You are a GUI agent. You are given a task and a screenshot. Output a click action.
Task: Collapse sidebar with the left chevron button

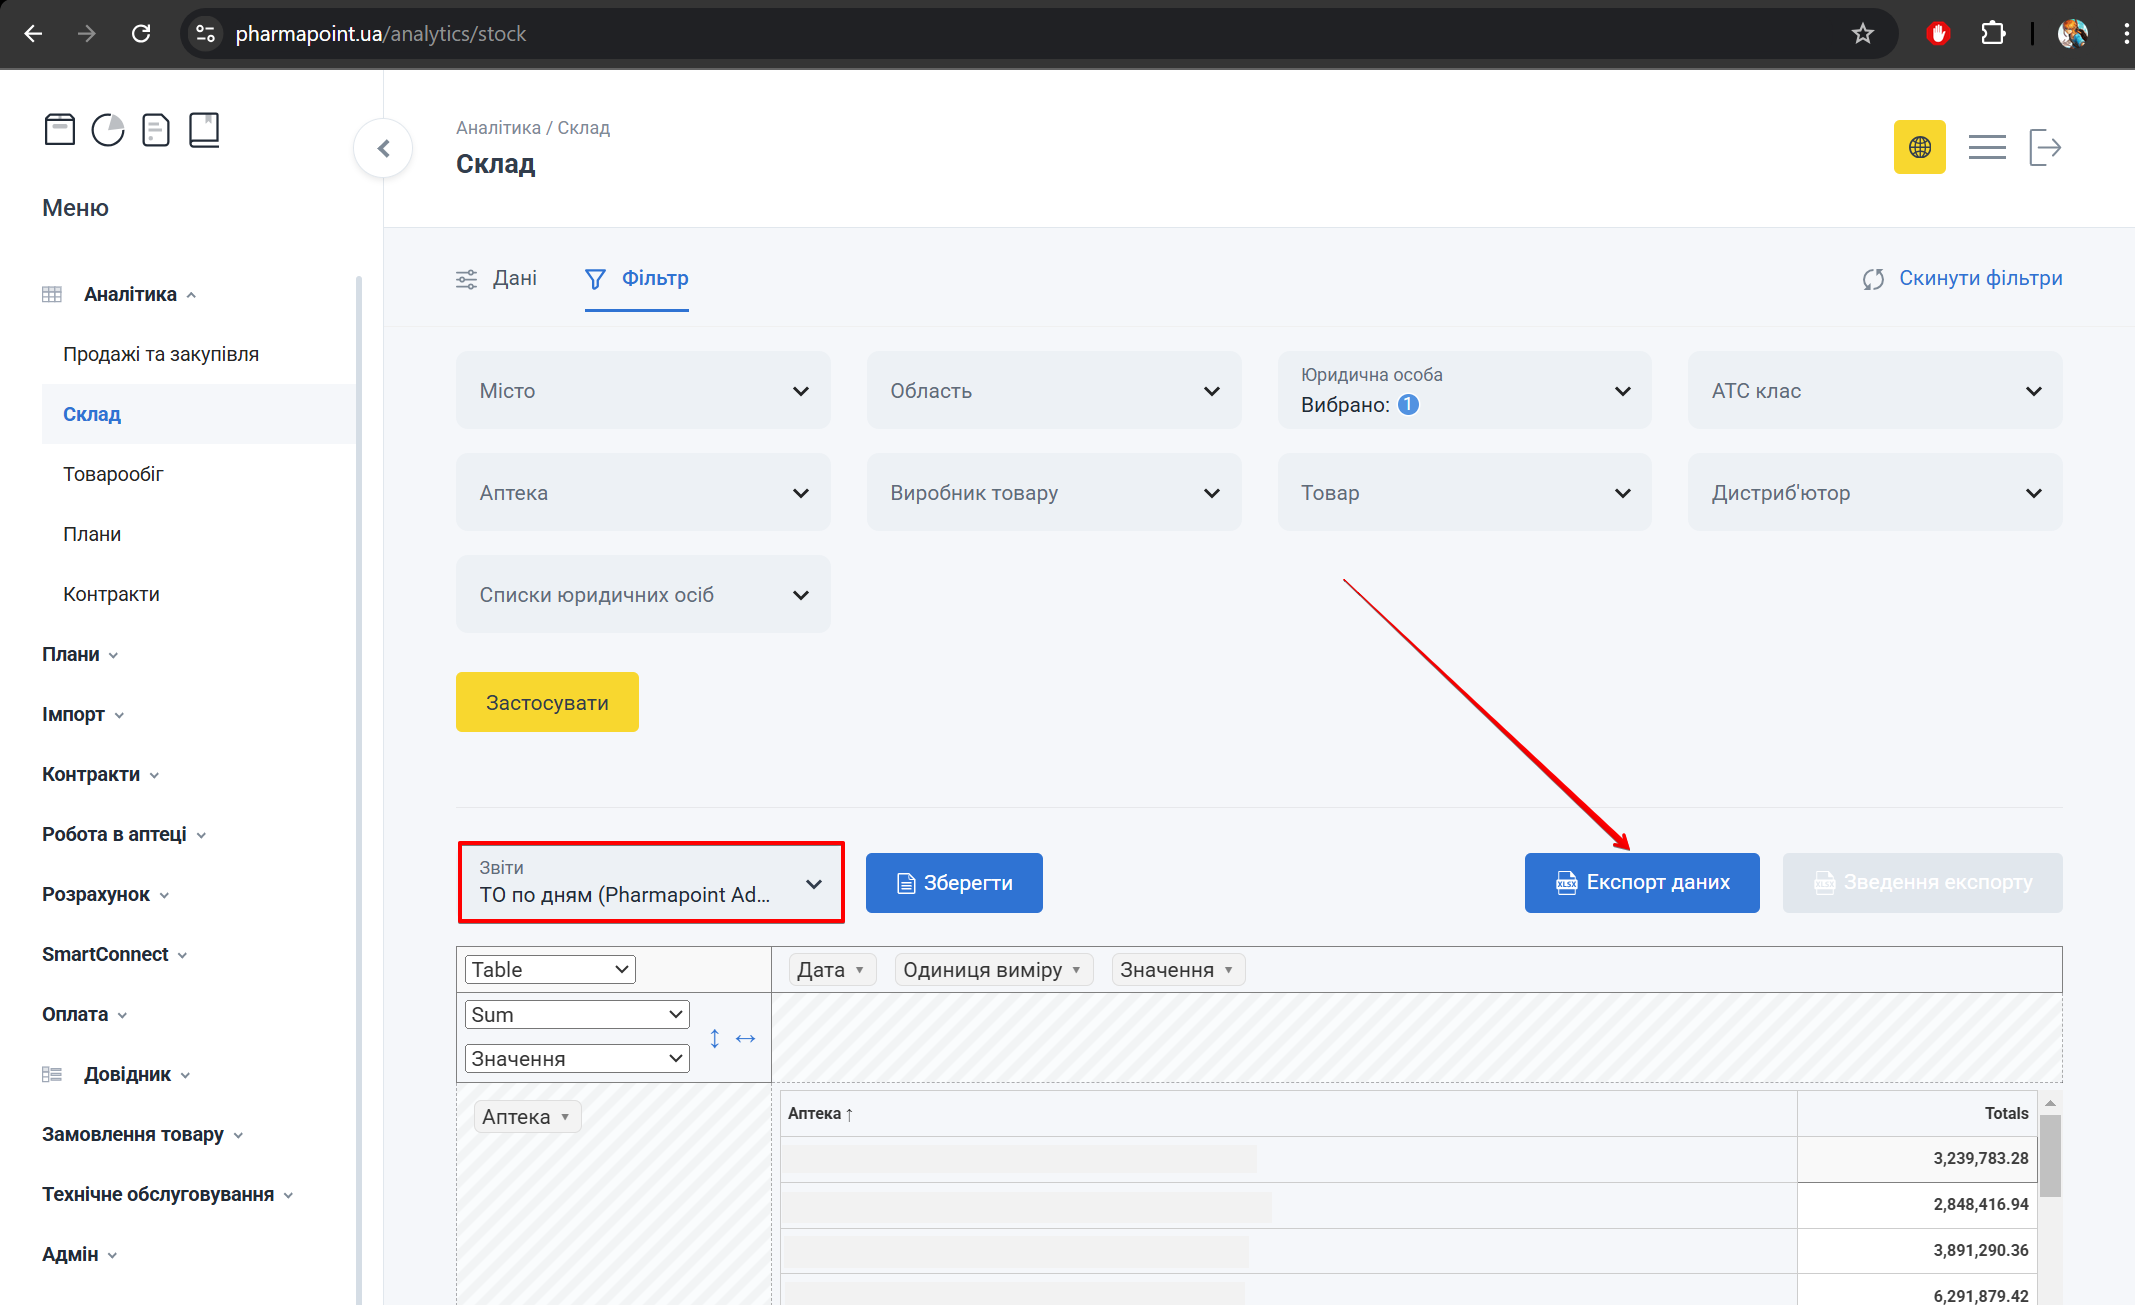(383, 149)
